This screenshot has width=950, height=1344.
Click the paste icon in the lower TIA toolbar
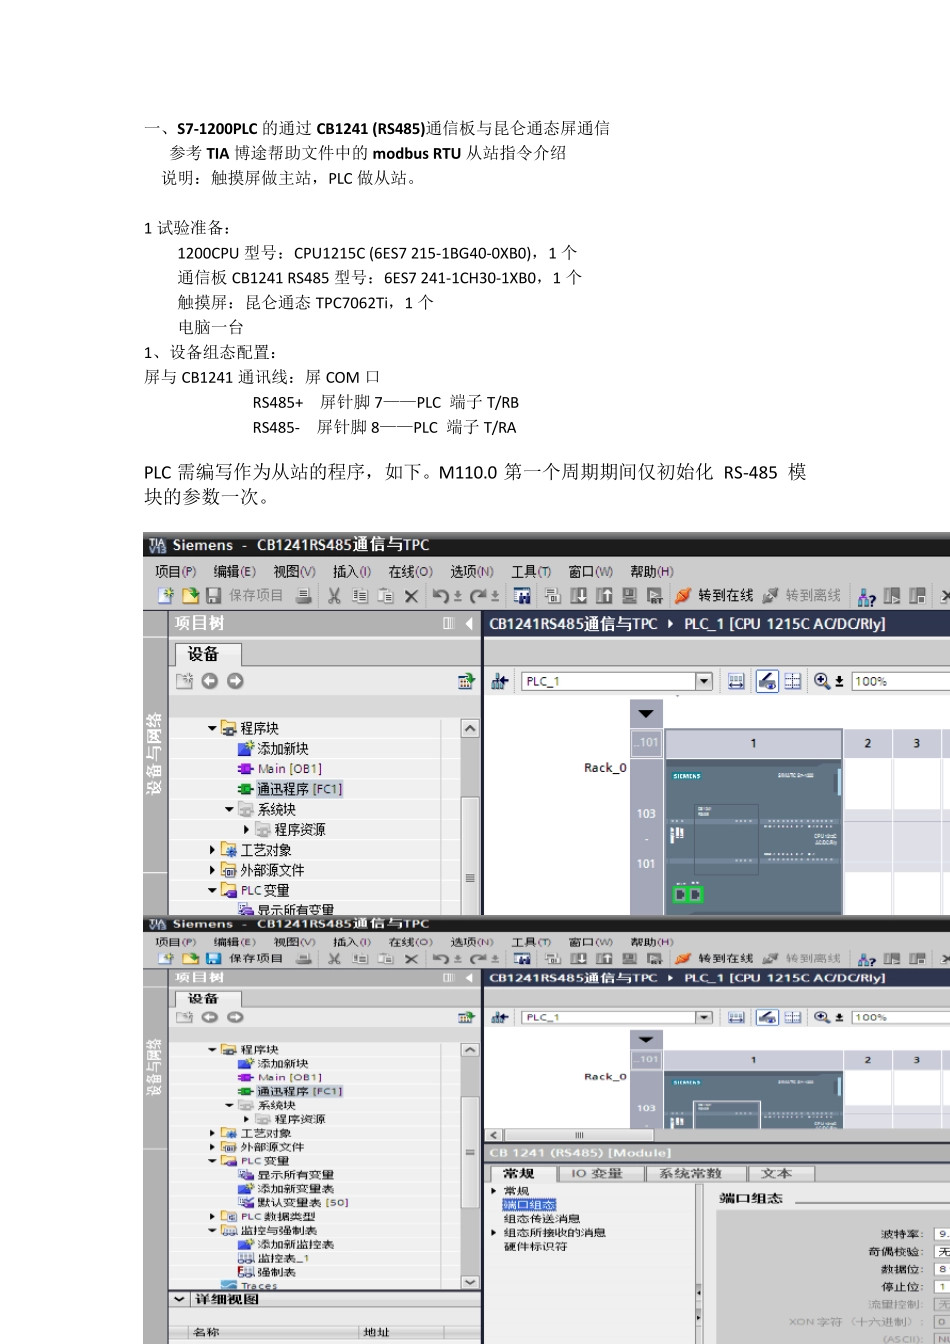385,958
